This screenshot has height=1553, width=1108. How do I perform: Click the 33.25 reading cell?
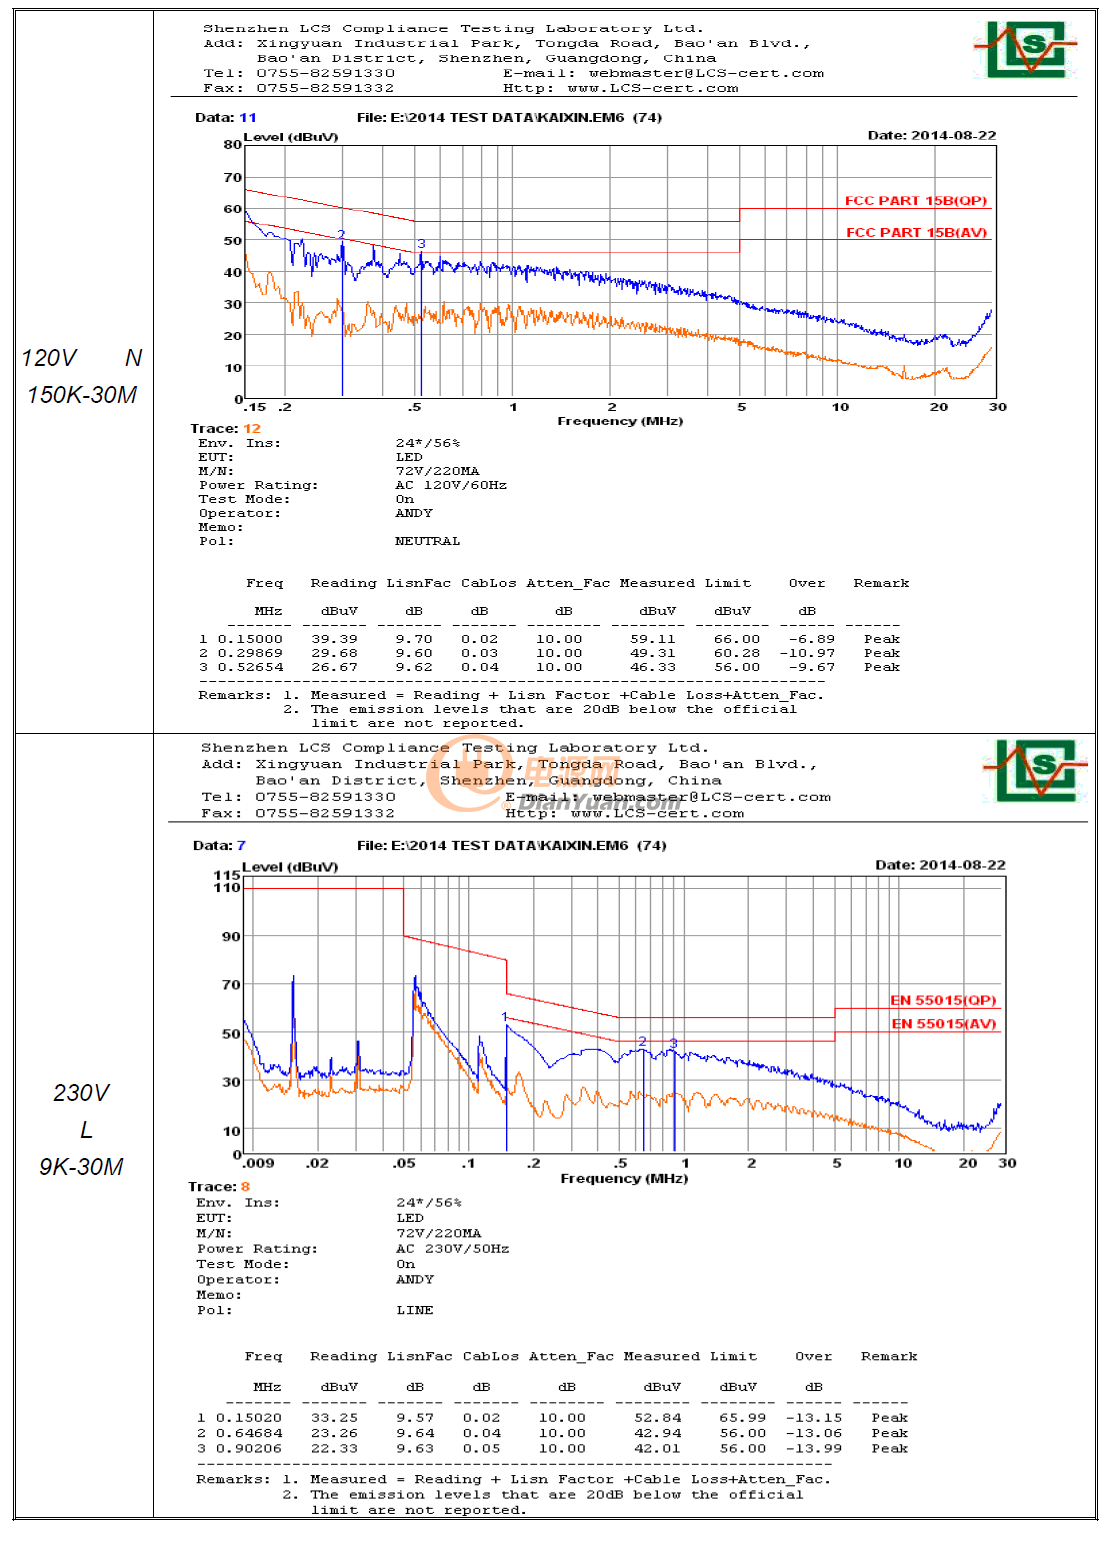(334, 1418)
